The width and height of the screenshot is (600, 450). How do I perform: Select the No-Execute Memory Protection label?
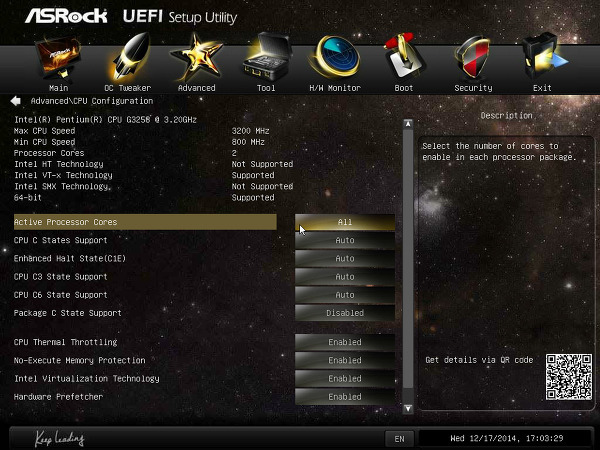point(80,360)
